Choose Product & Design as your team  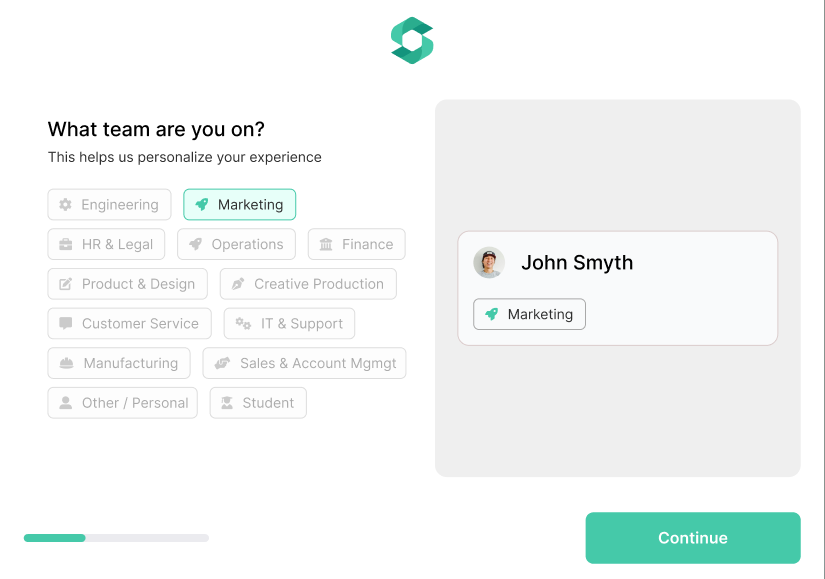click(x=127, y=284)
